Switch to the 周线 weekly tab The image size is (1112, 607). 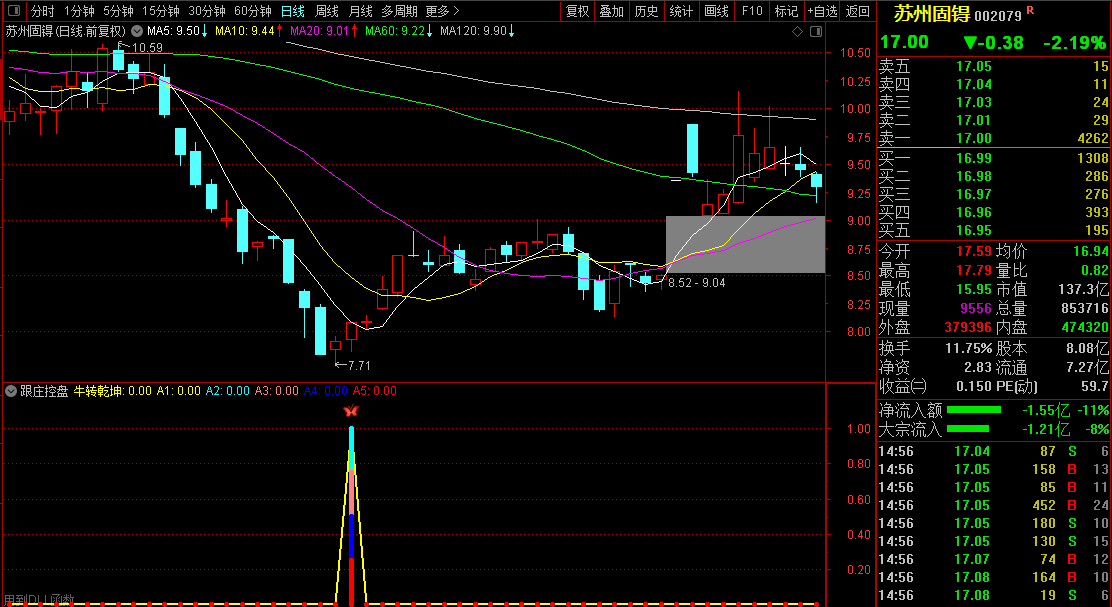[327, 11]
